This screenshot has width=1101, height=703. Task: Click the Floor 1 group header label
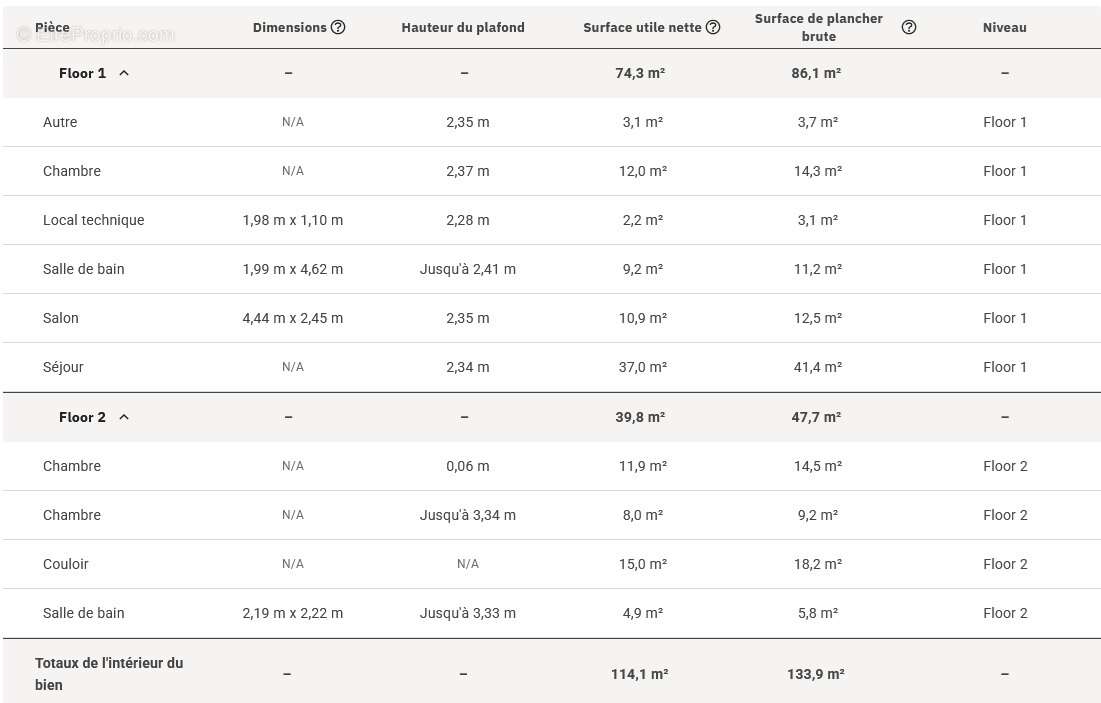point(82,73)
